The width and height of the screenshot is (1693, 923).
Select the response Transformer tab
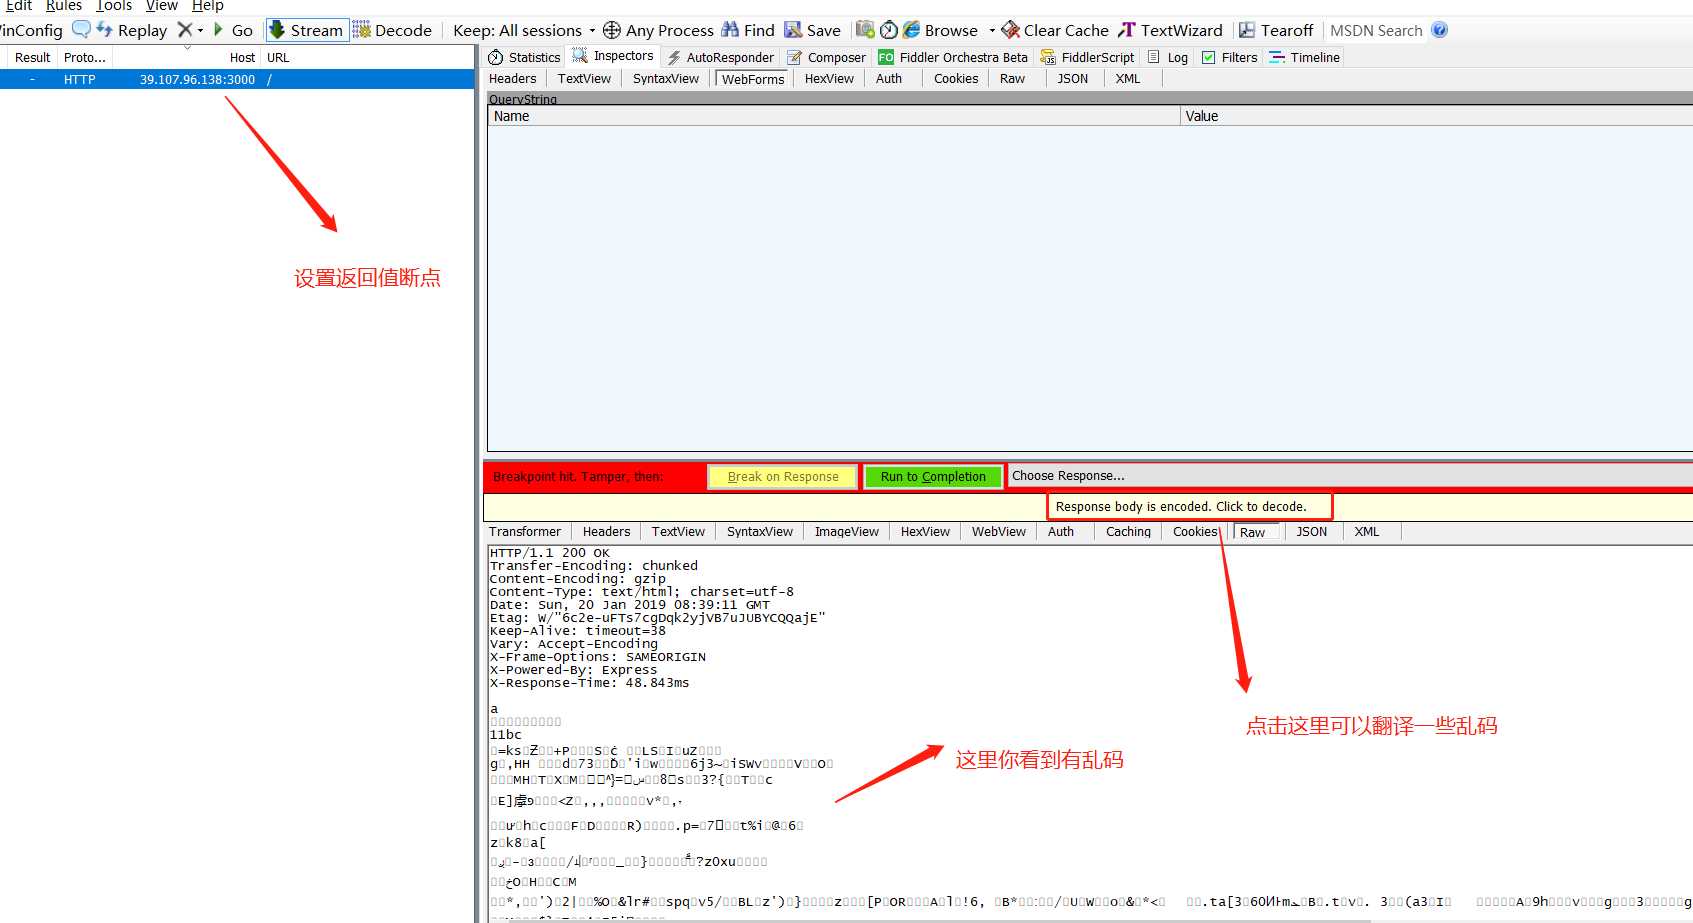[x=525, y=532]
